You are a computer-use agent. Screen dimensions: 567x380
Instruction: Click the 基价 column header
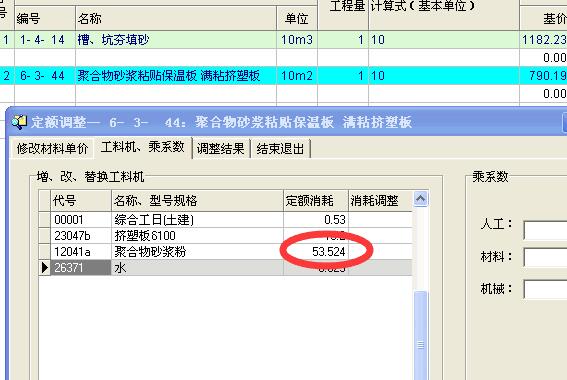click(x=543, y=18)
